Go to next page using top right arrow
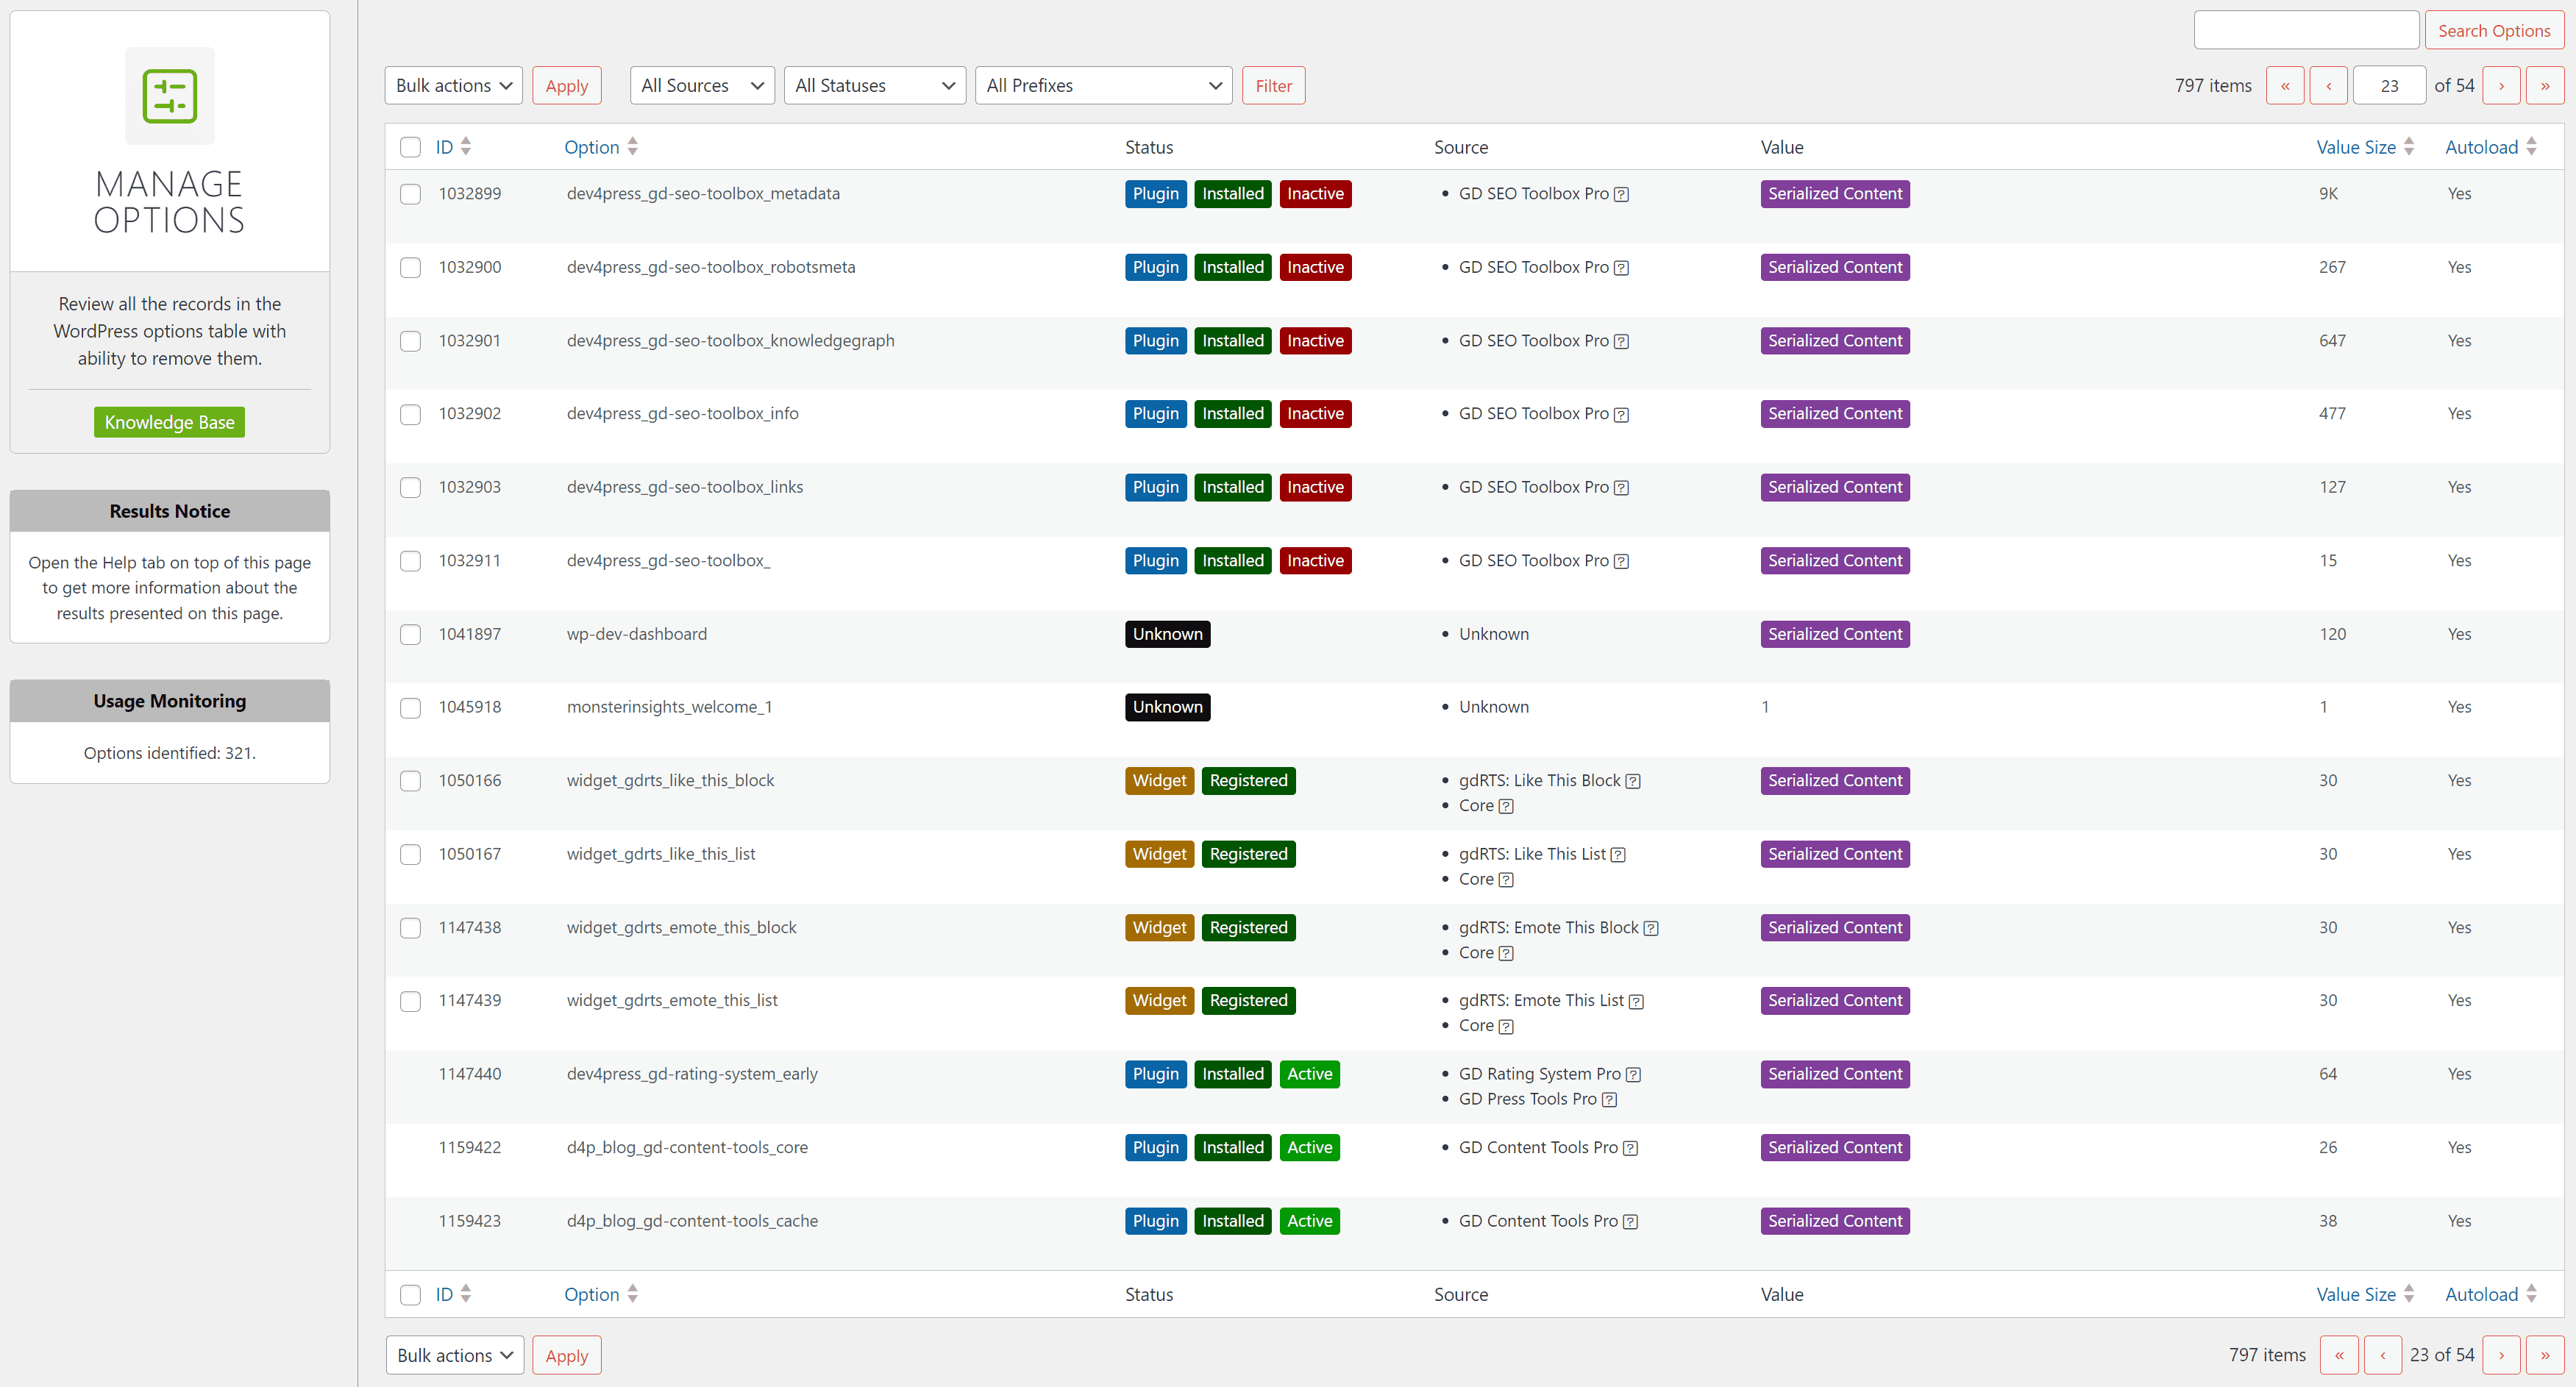2576x1387 pixels. pos(2501,86)
